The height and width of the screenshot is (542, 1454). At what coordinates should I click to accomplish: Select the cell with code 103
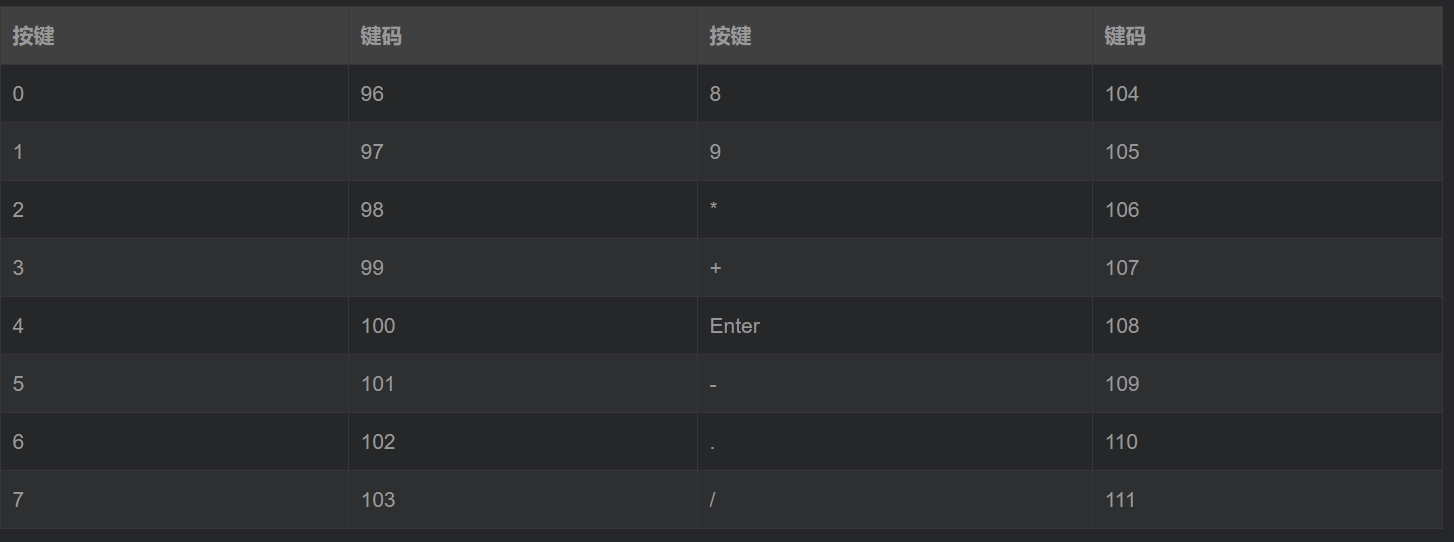tap(523, 500)
